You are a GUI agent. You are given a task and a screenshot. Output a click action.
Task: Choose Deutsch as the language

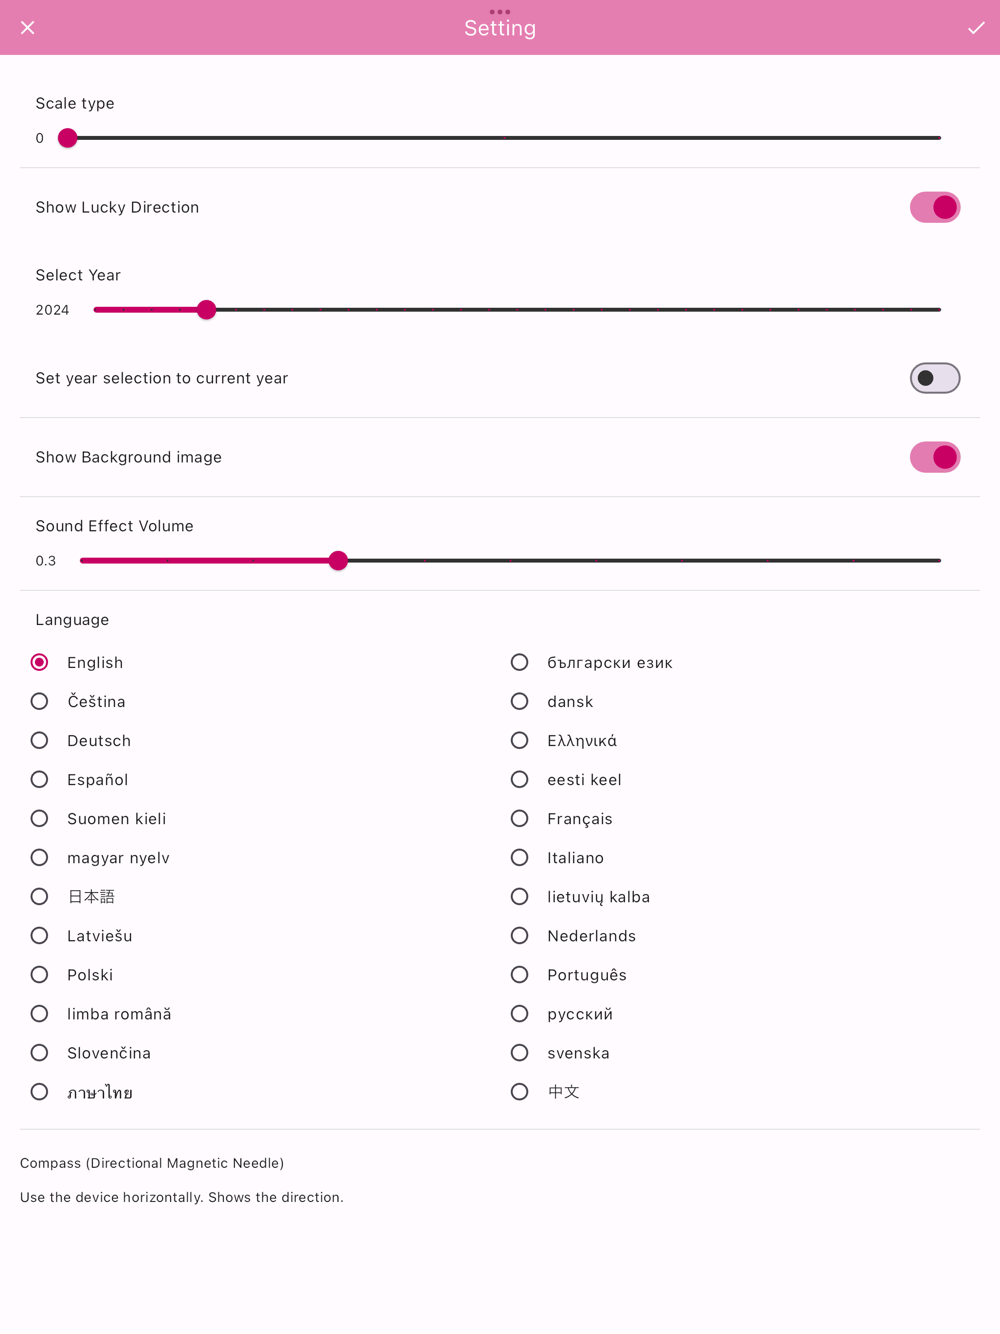(39, 740)
